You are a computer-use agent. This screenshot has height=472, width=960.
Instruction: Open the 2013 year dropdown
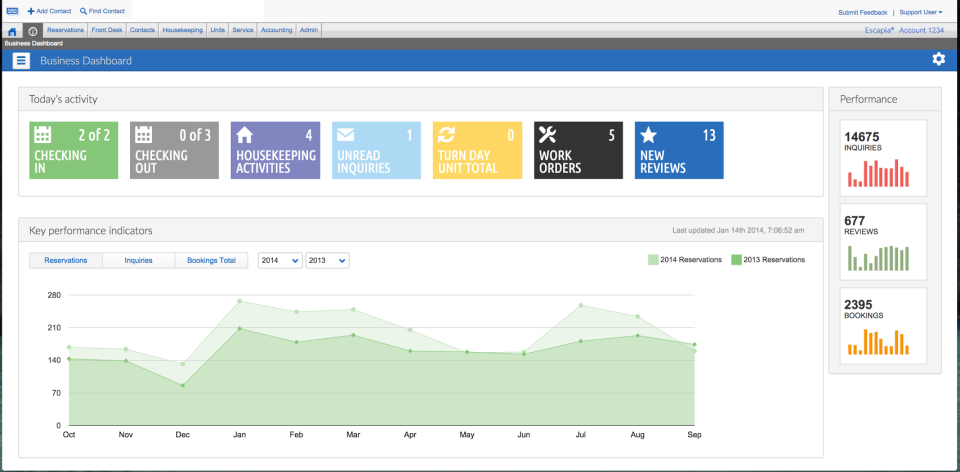328,260
